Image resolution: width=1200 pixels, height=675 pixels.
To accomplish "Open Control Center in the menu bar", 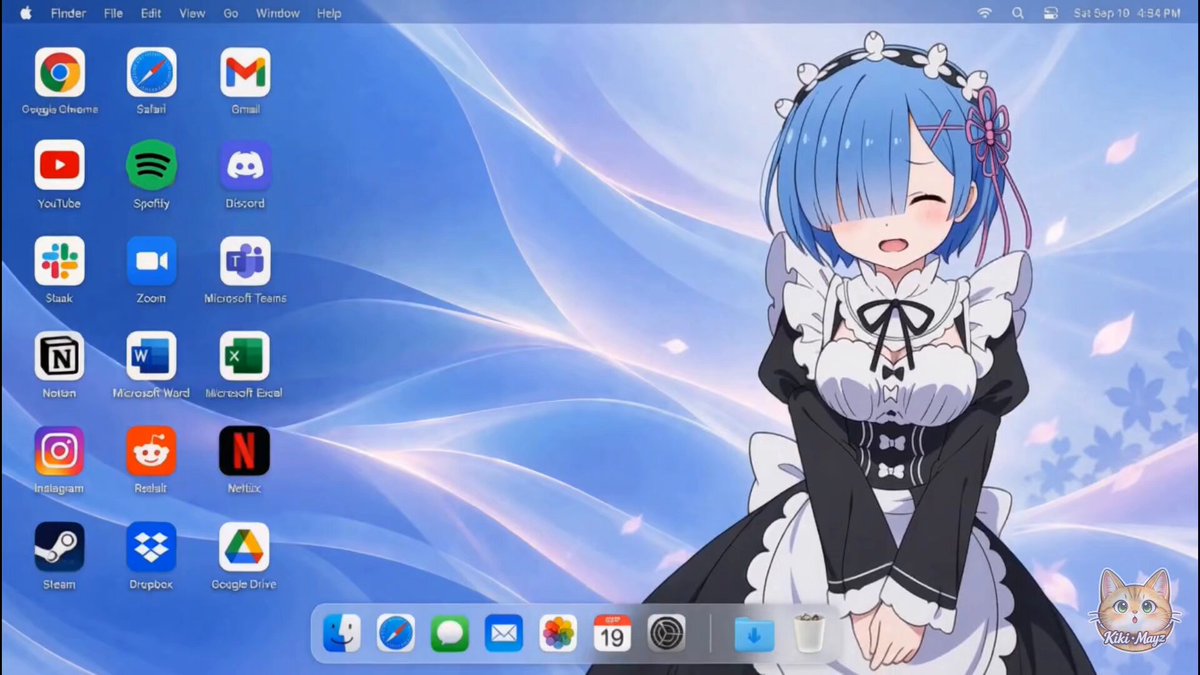I will tap(1050, 13).
